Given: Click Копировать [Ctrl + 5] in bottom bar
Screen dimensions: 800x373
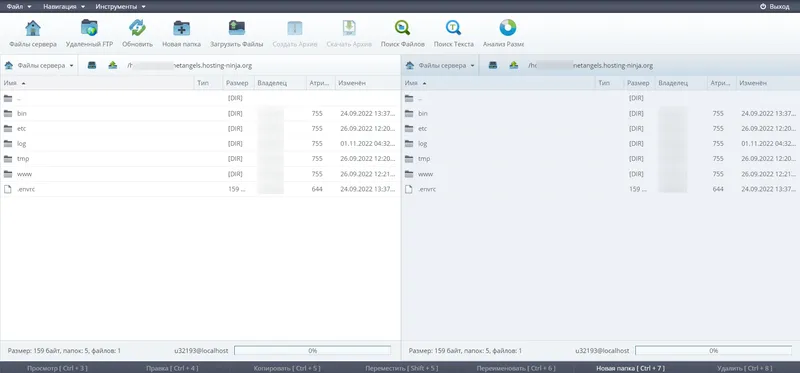Looking at the screenshot, I should [x=287, y=368].
